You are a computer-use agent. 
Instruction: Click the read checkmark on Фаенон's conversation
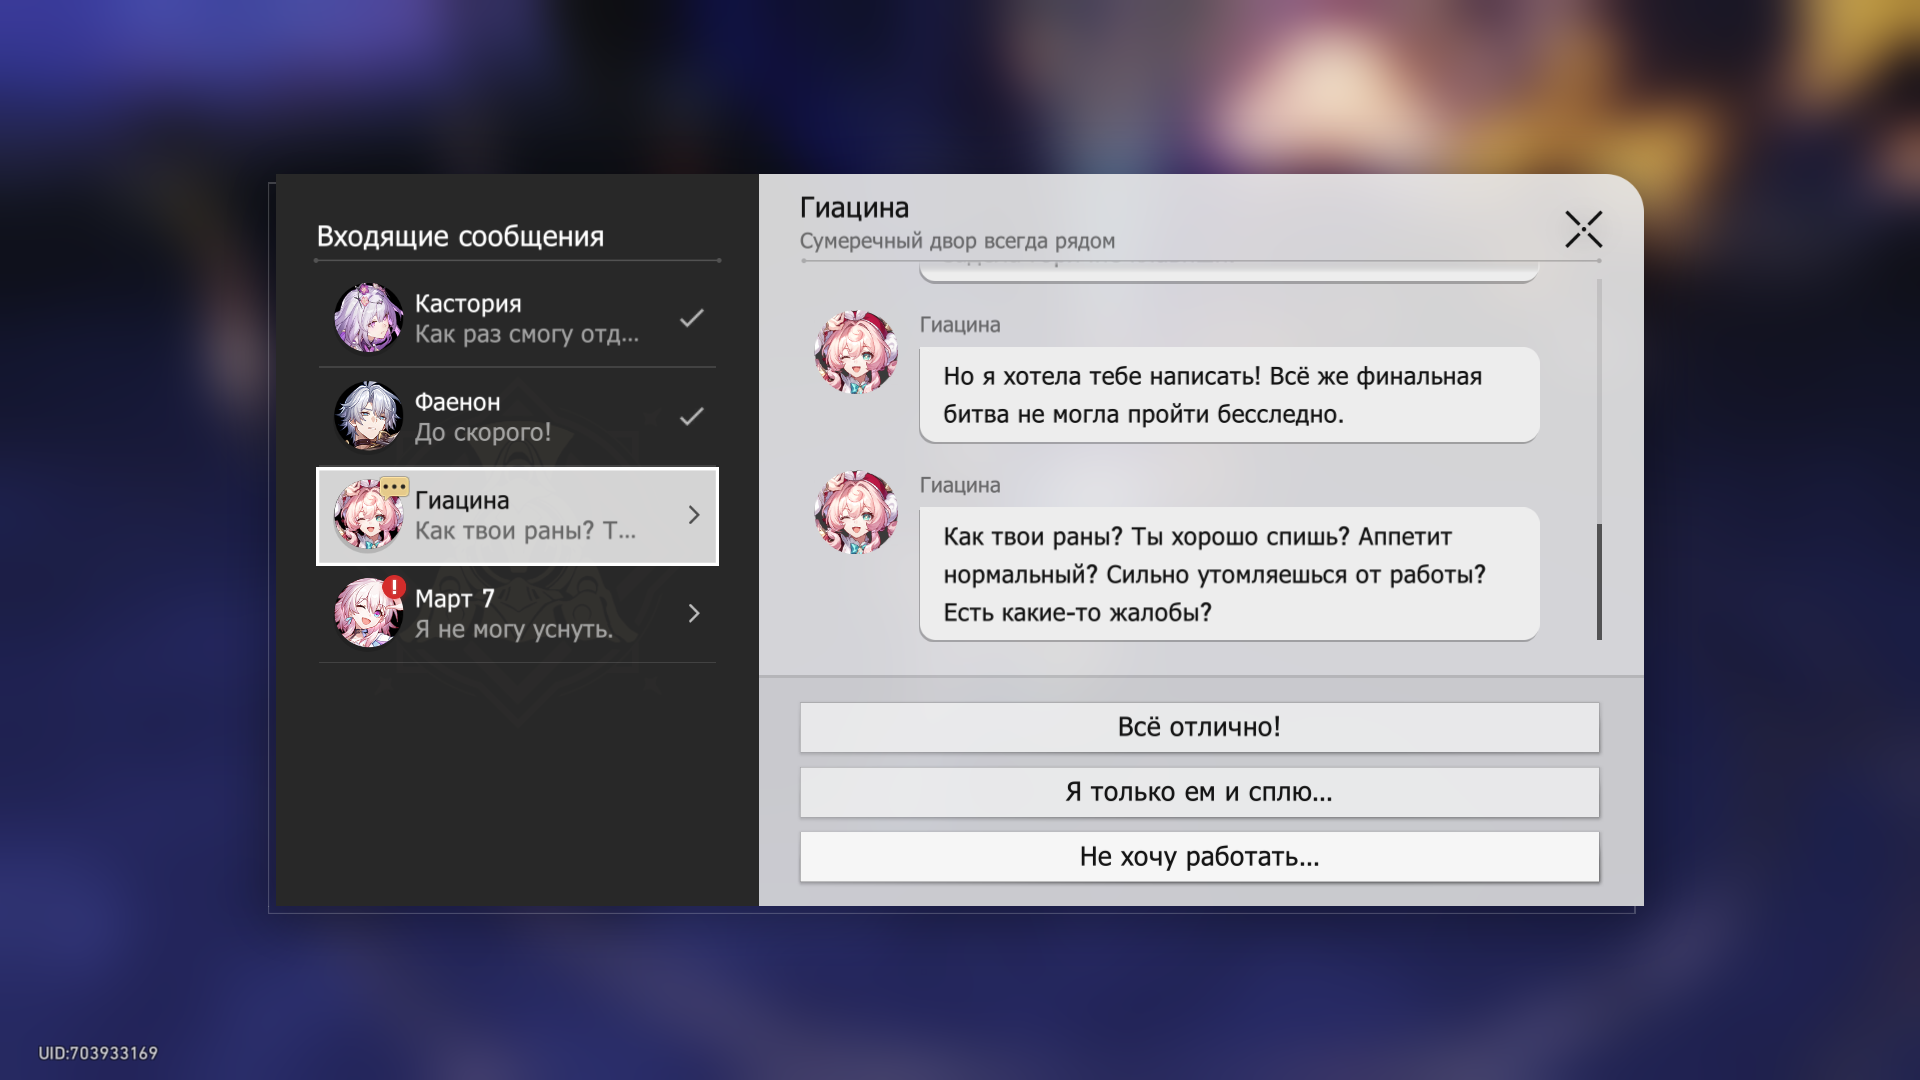(x=691, y=416)
